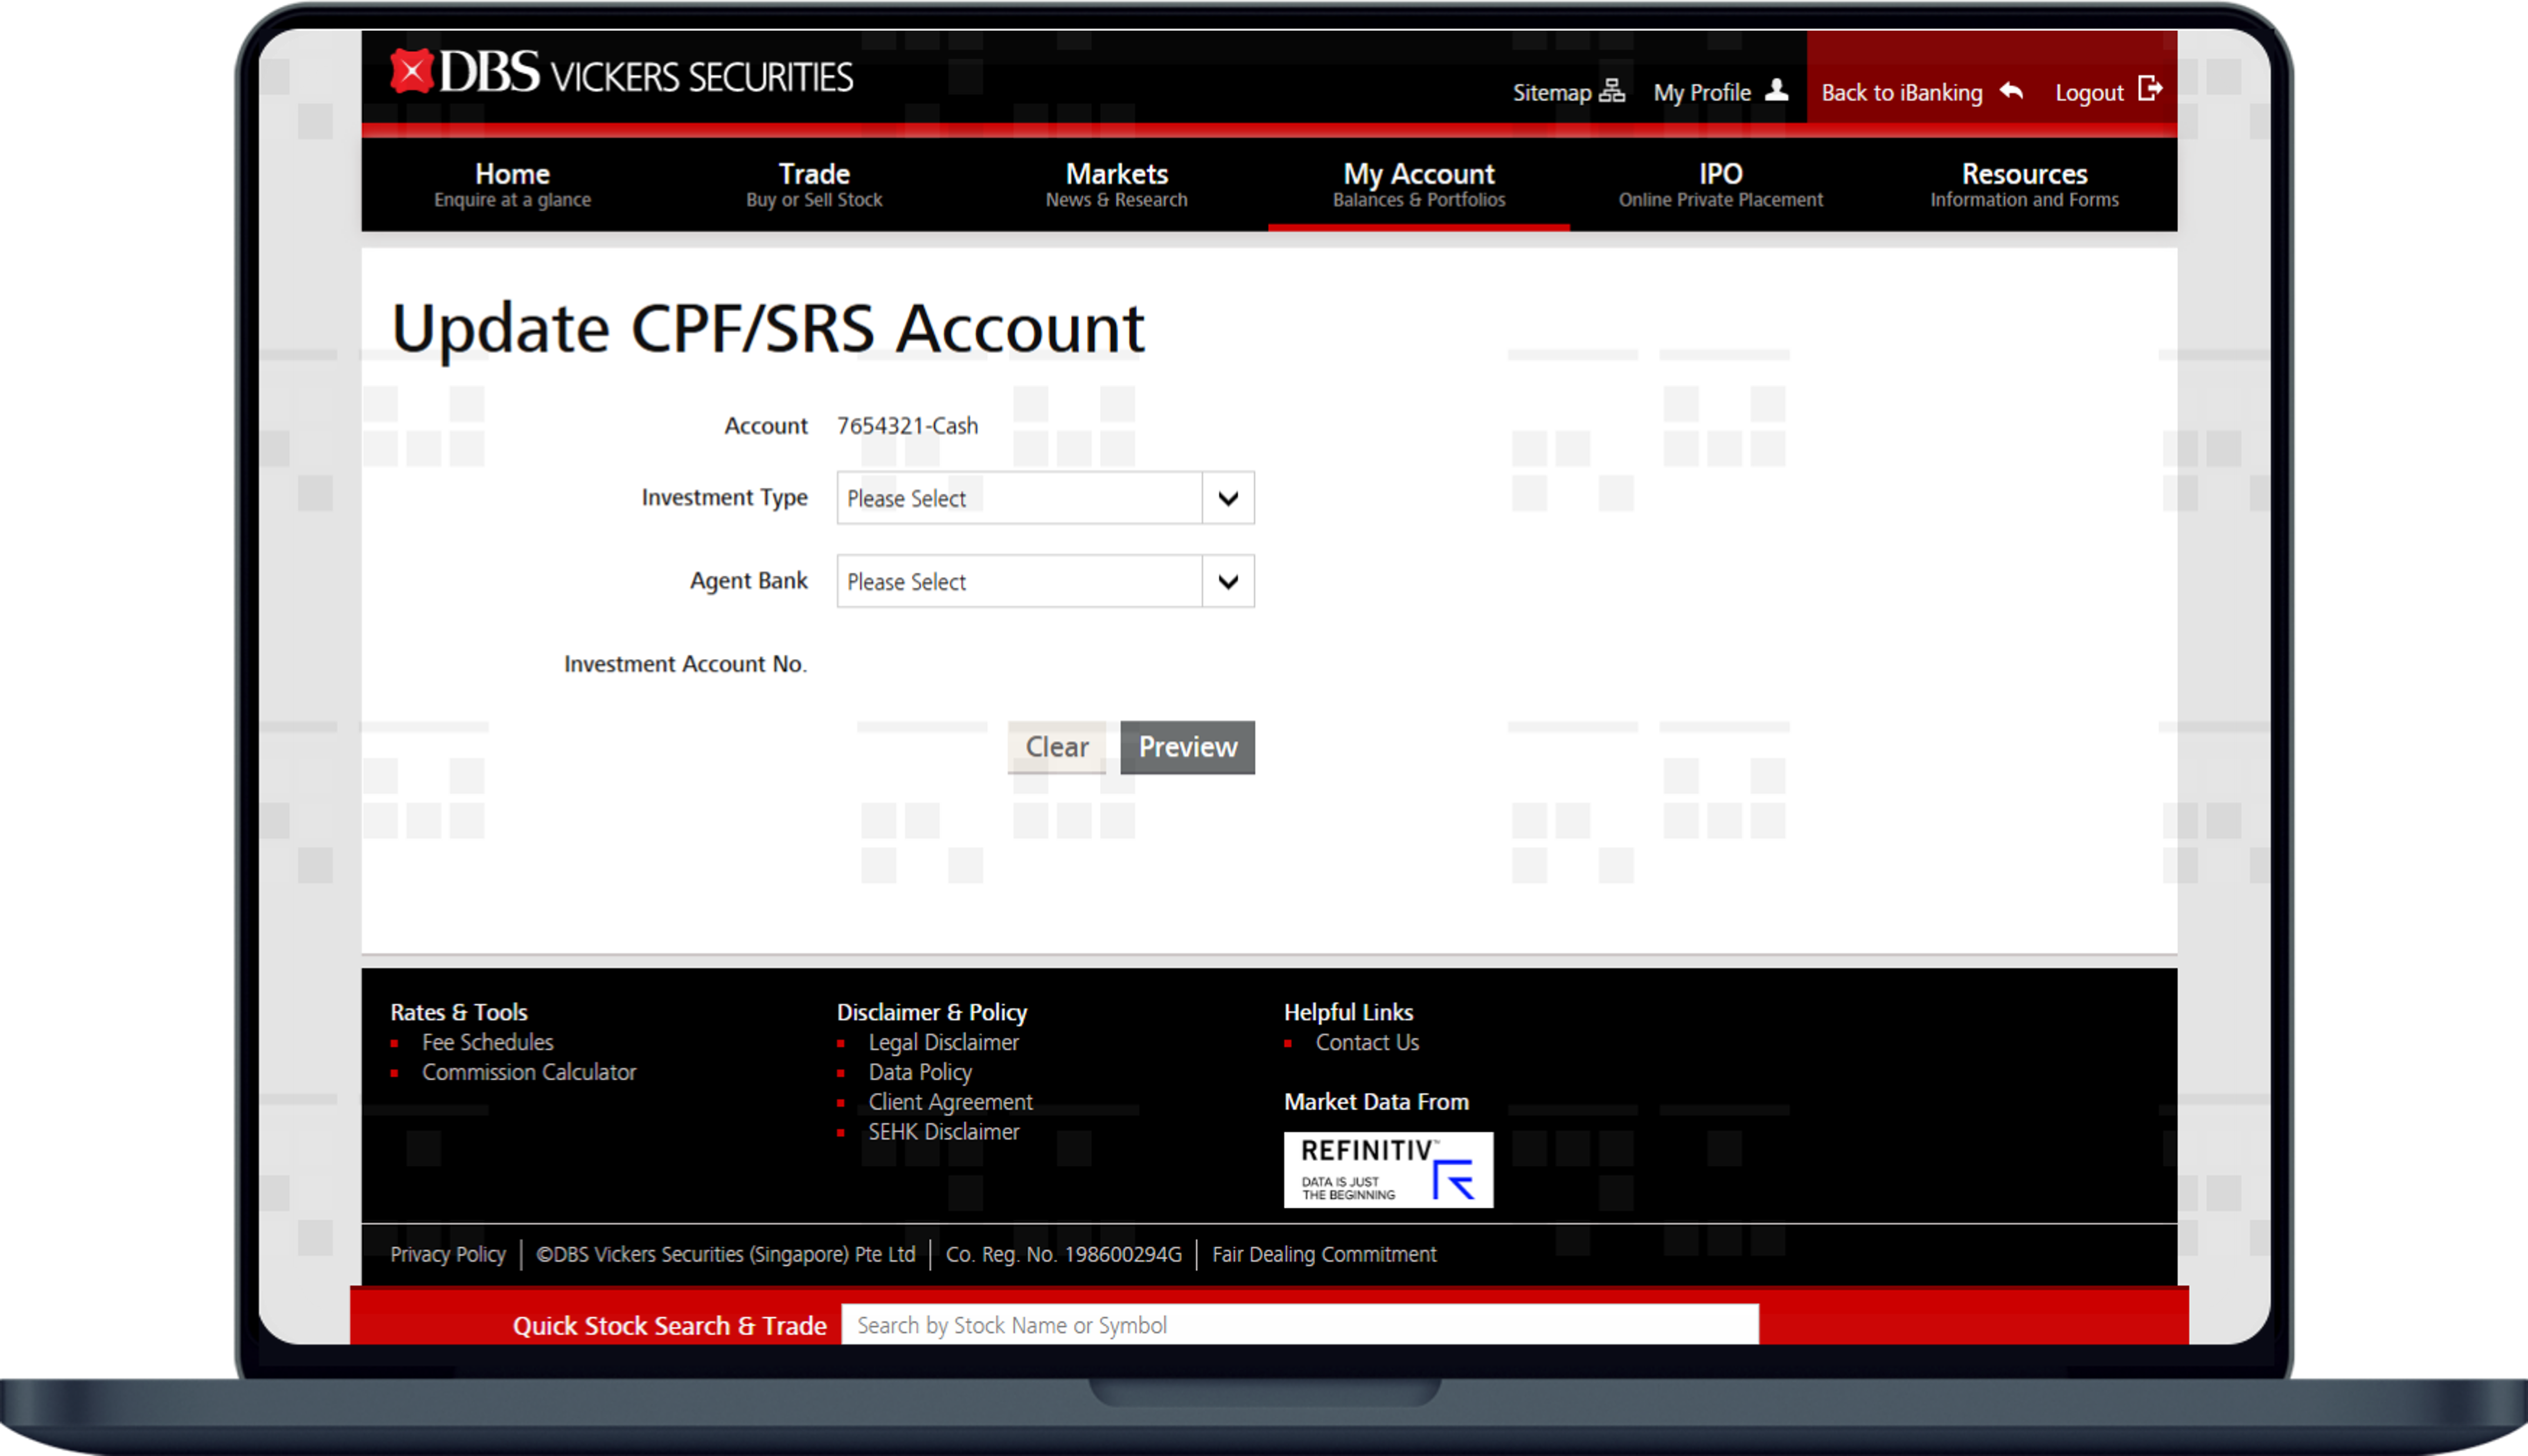Click the DBS Vickers Securities logo
2528x1456 pixels.
tap(621, 73)
